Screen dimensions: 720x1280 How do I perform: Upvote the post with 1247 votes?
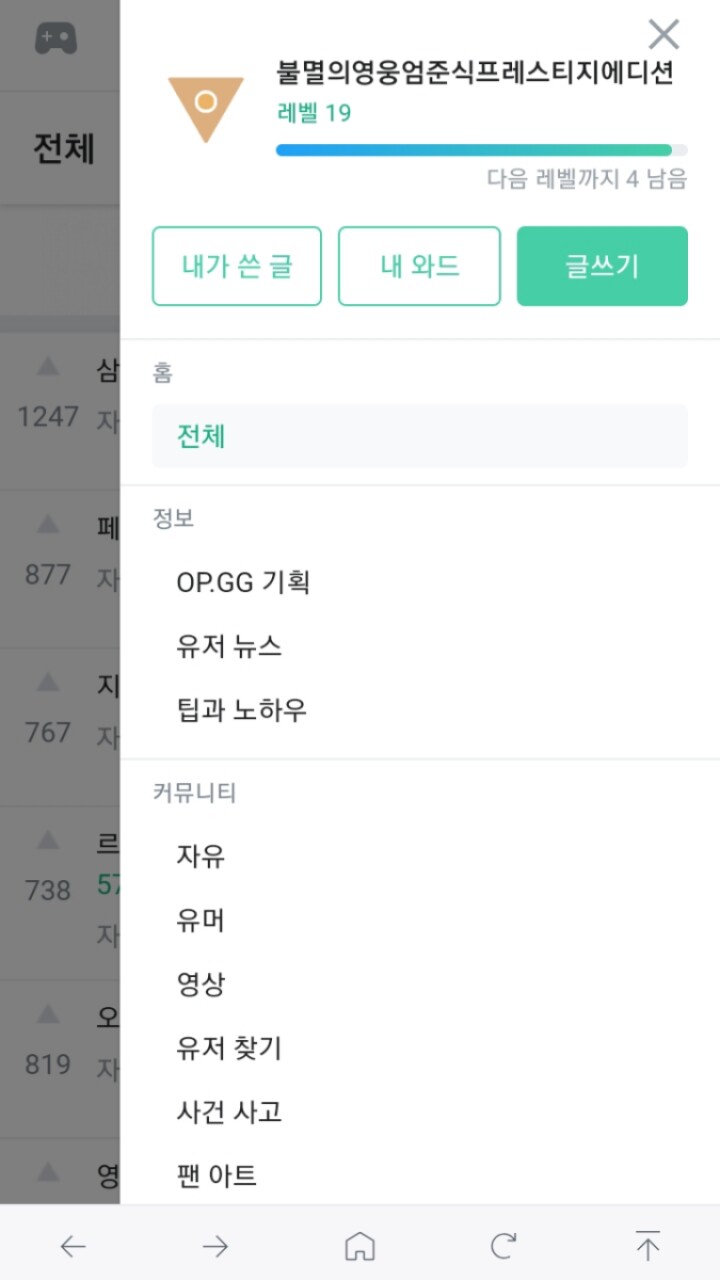click(48, 367)
